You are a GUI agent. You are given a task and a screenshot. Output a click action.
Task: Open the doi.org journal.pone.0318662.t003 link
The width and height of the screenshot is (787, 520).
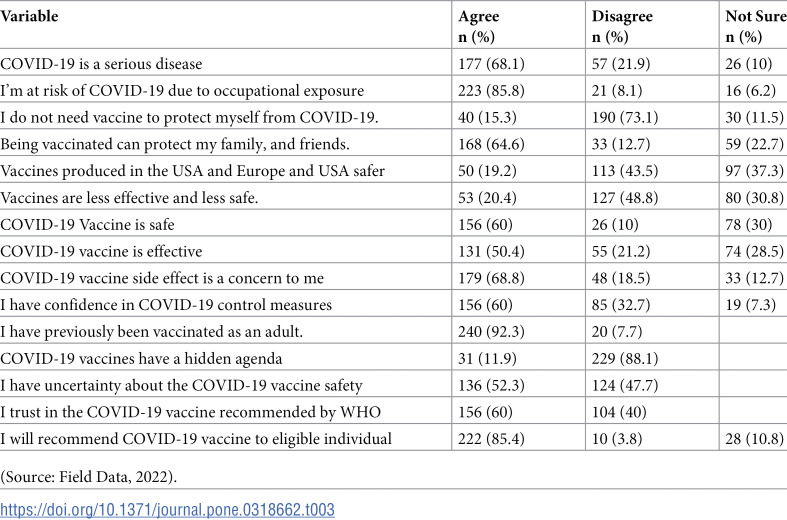click(x=167, y=509)
